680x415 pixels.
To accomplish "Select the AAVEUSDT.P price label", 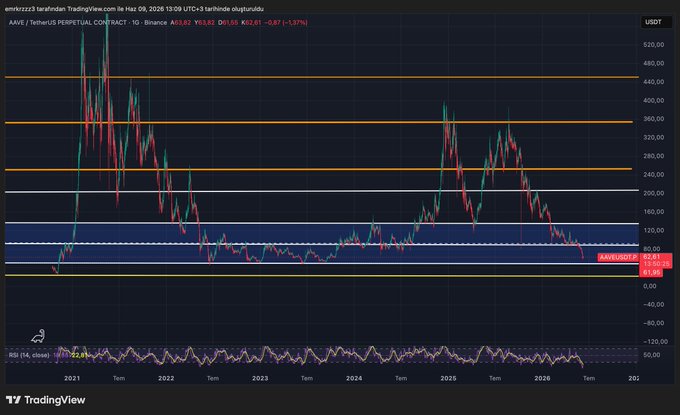I will tap(618, 258).
